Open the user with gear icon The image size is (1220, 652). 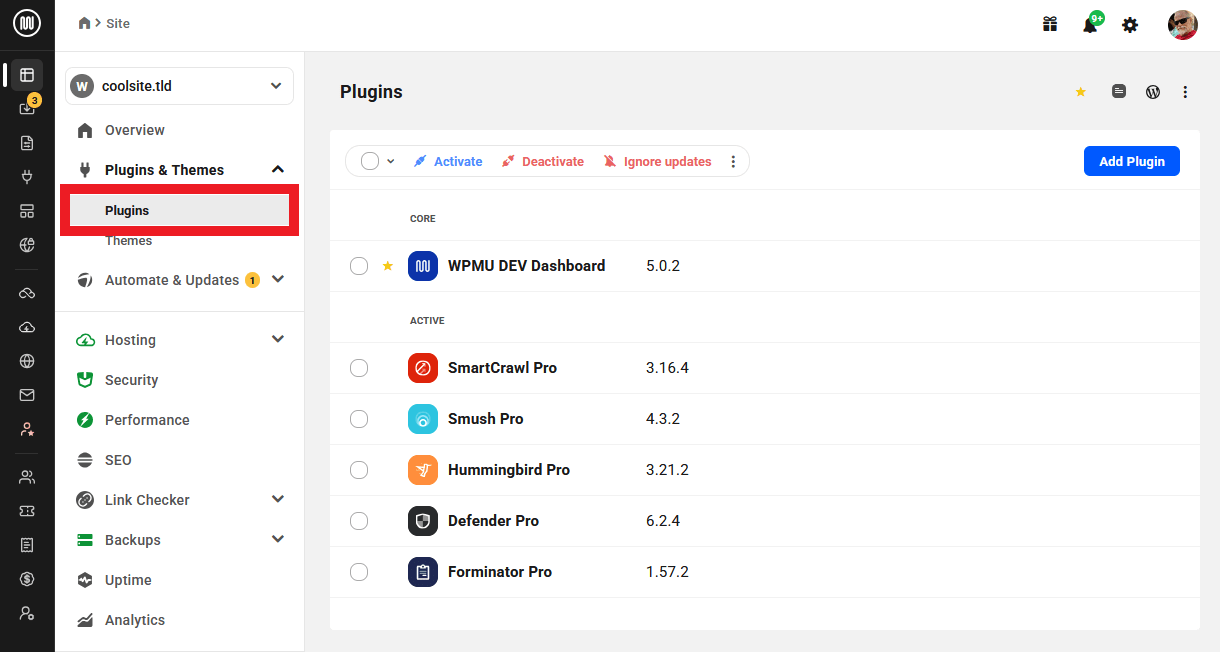[27, 613]
